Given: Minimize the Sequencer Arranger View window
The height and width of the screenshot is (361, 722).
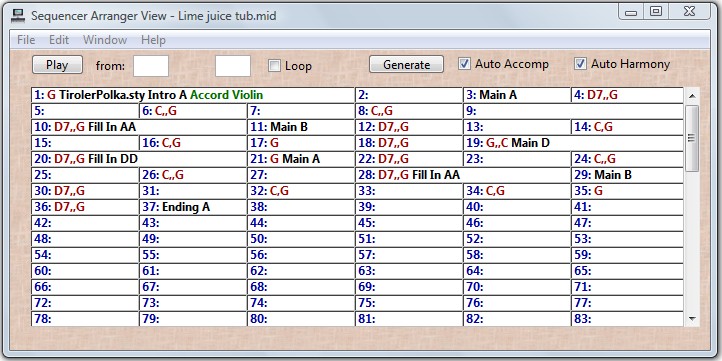Looking at the screenshot, I should click(631, 12).
